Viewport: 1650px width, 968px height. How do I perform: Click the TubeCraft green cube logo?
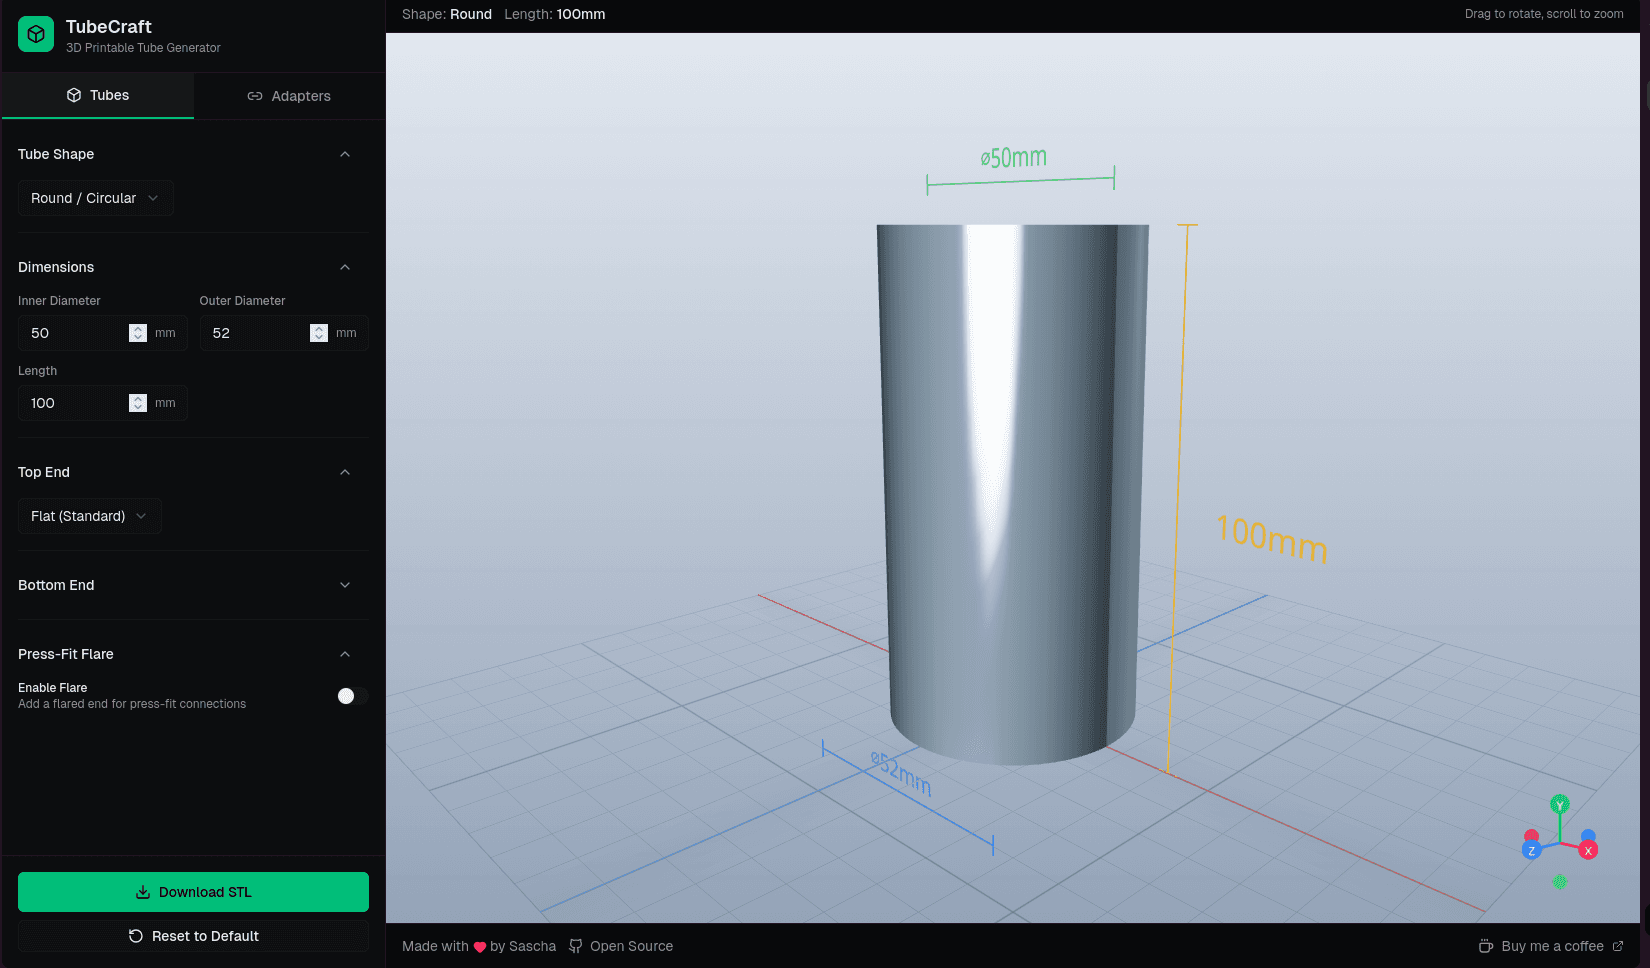click(x=36, y=35)
